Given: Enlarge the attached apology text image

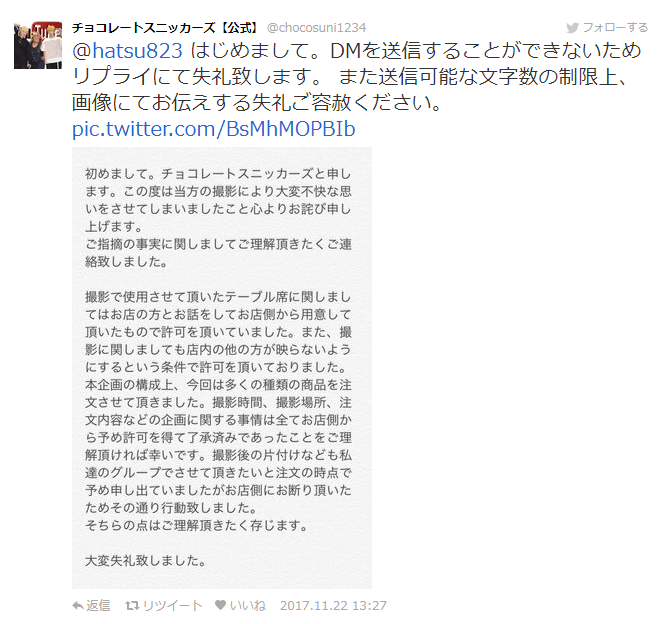Looking at the screenshot, I should (222, 368).
